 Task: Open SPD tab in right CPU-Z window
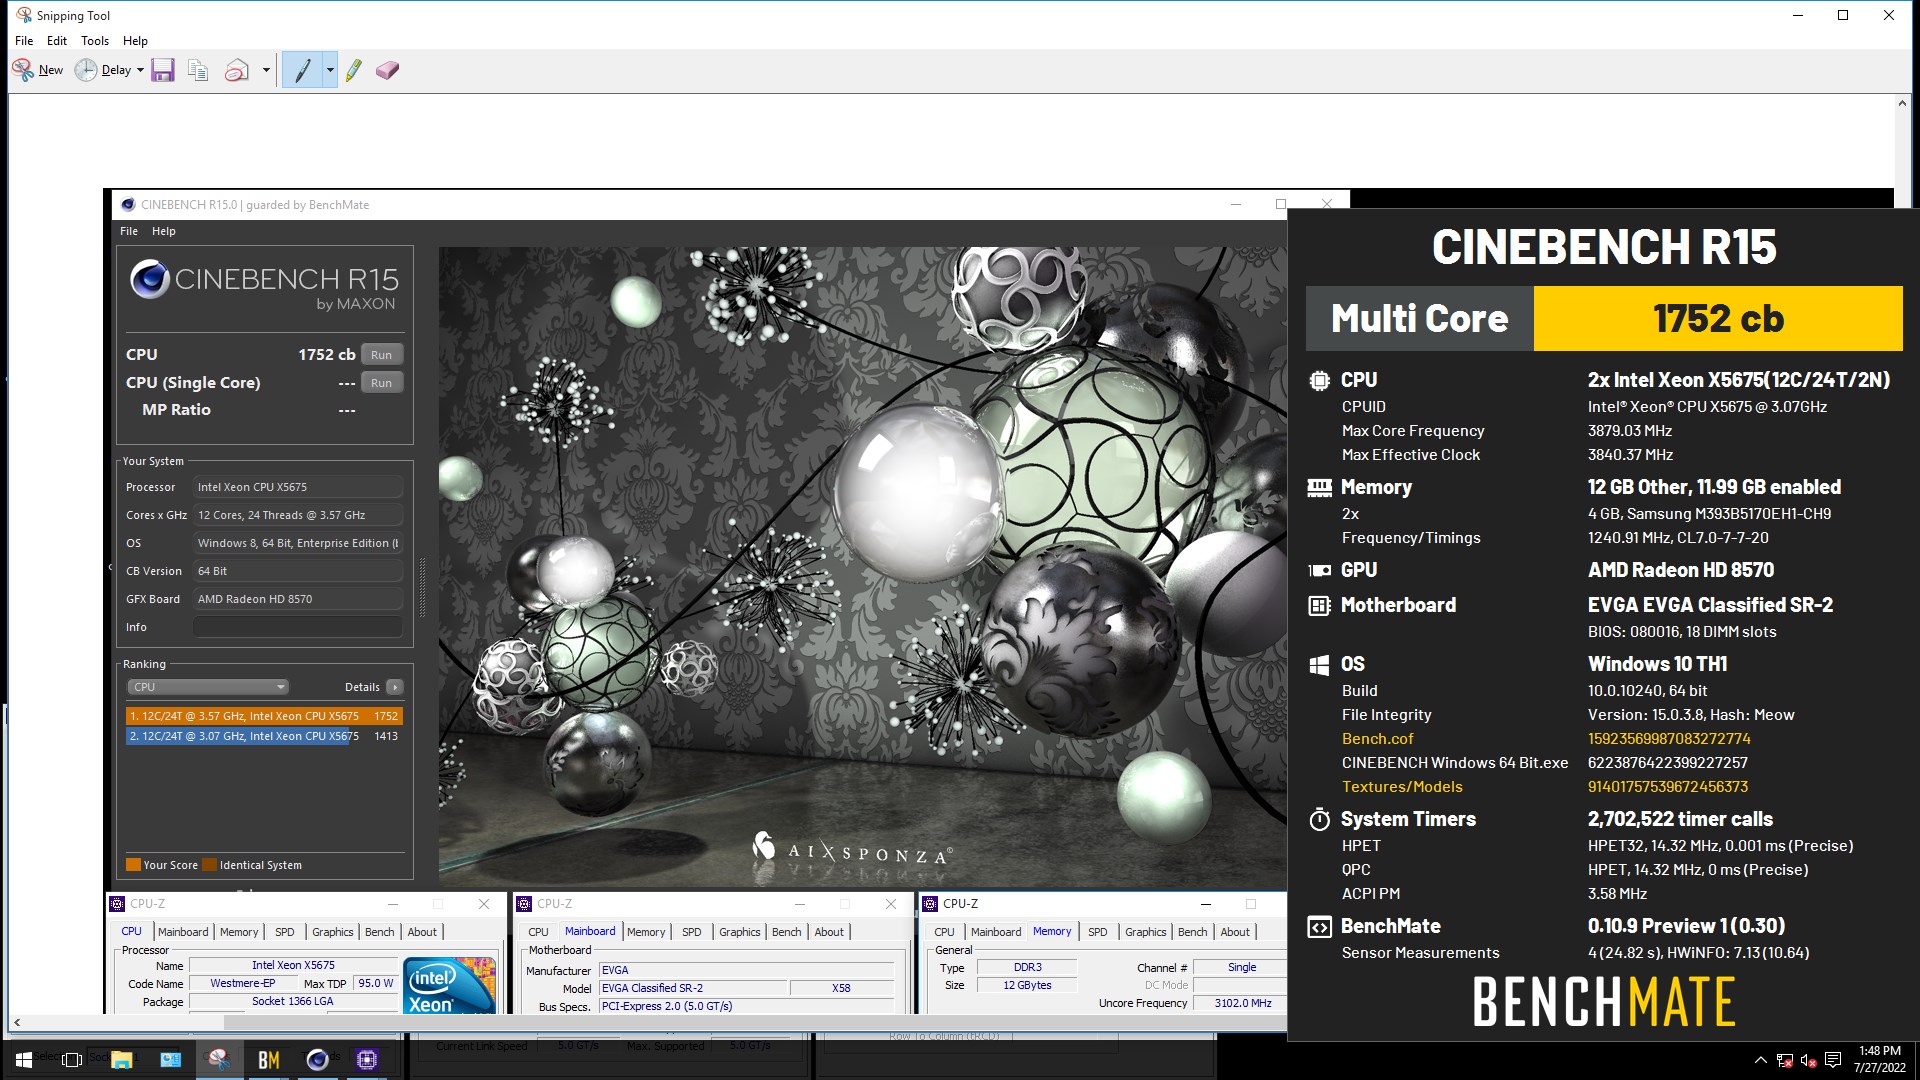pyautogui.click(x=1098, y=932)
